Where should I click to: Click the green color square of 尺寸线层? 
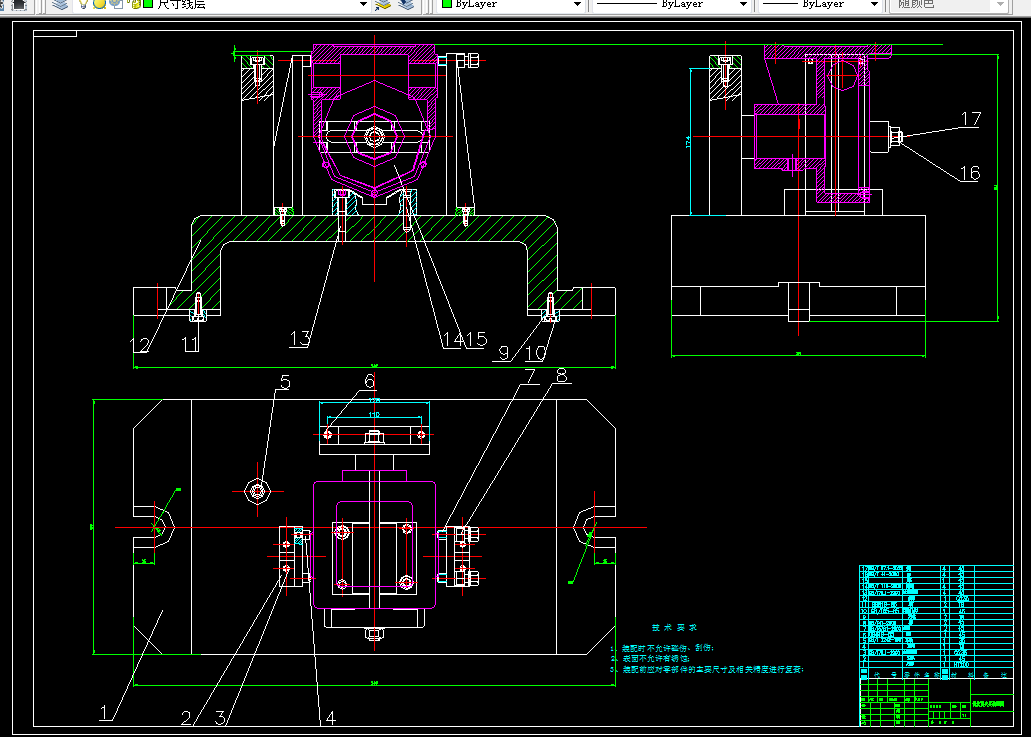tap(148, 4)
